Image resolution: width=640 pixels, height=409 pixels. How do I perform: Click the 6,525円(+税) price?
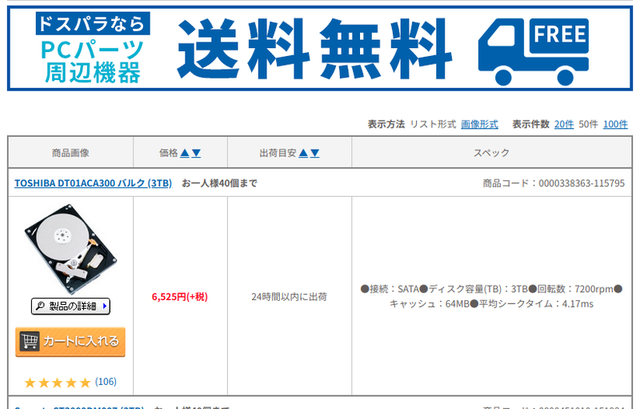[x=180, y=297]
